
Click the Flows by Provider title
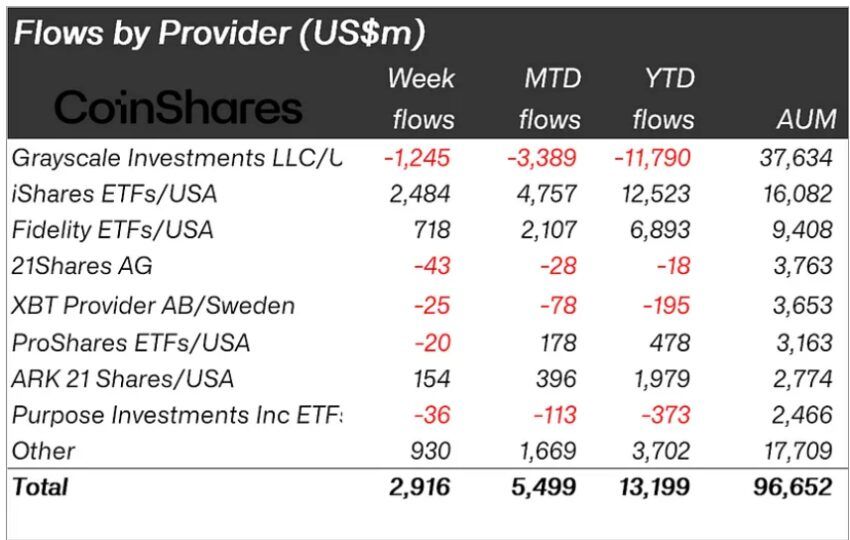click(x=218, y=33)
